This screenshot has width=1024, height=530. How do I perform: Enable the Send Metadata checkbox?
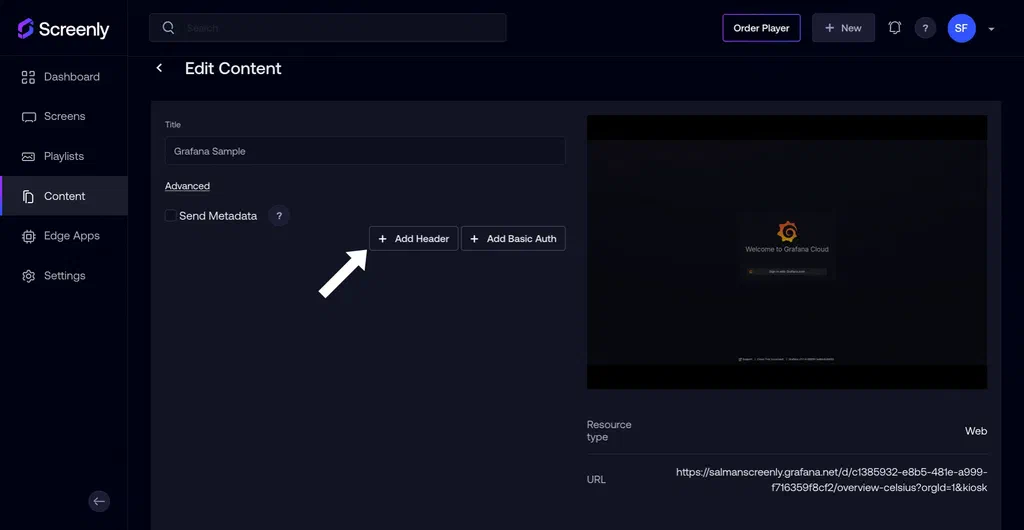click(x=170, y=215)
